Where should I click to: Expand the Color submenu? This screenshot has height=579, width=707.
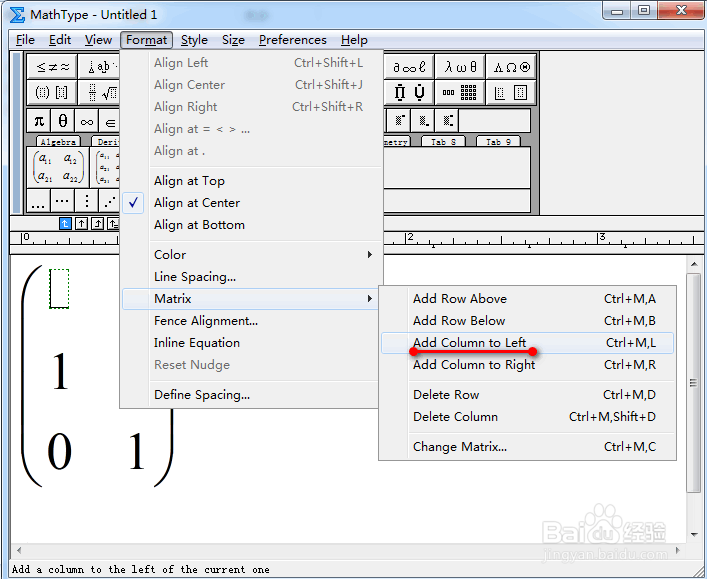click(x=251, y=255)
